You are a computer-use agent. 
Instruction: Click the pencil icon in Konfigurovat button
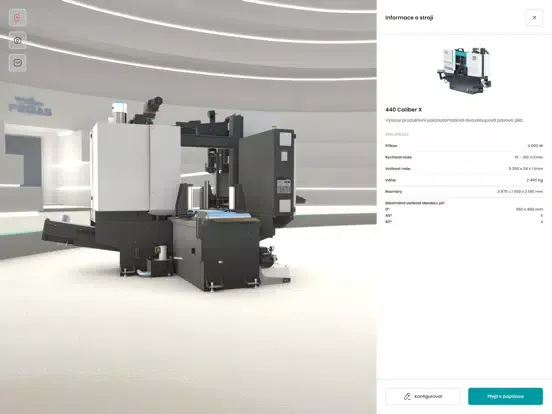click(407, 396)
